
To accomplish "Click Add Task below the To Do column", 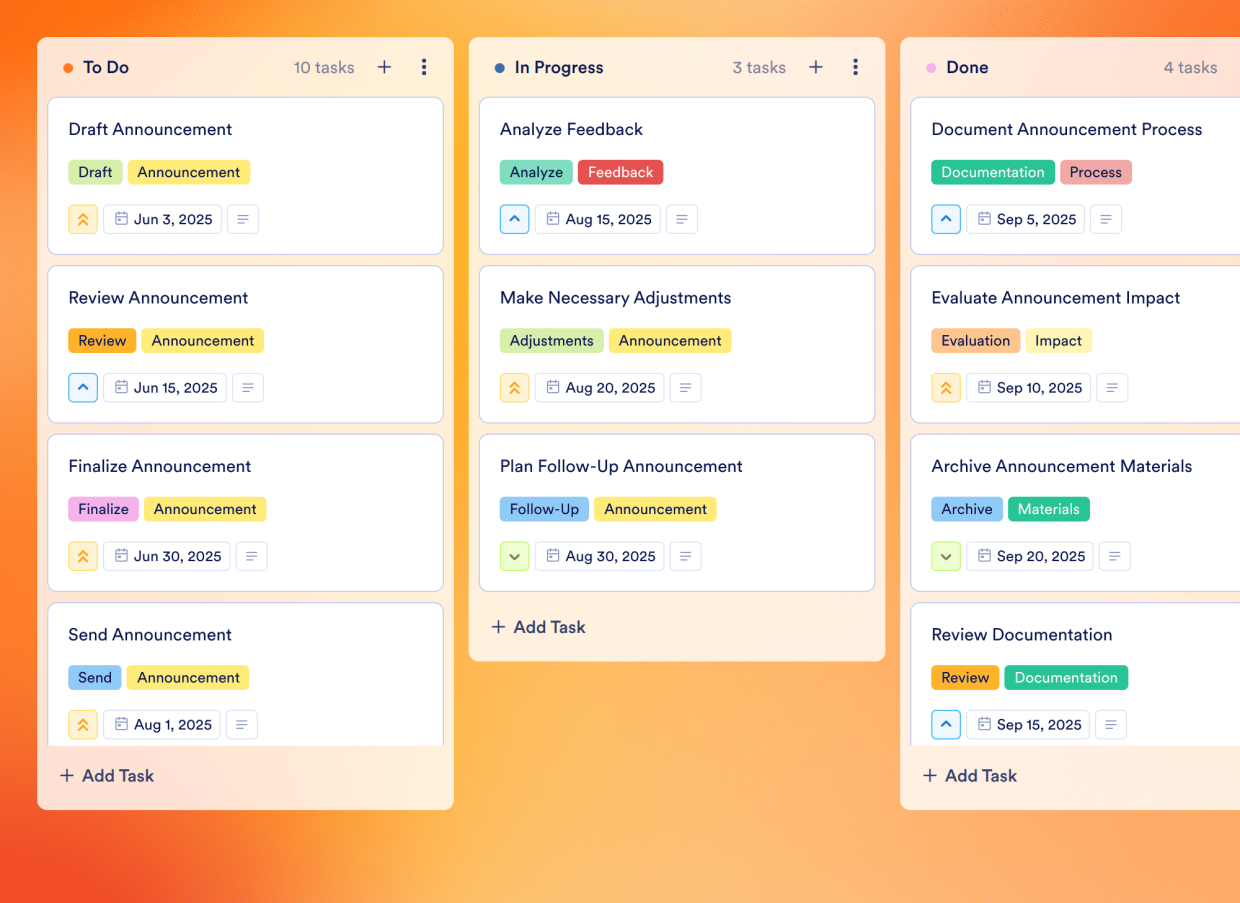I will click(x=106, y=775).
